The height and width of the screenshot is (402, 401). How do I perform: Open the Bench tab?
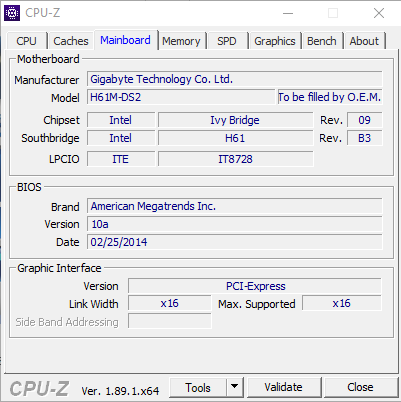click(x=322, y=41)
